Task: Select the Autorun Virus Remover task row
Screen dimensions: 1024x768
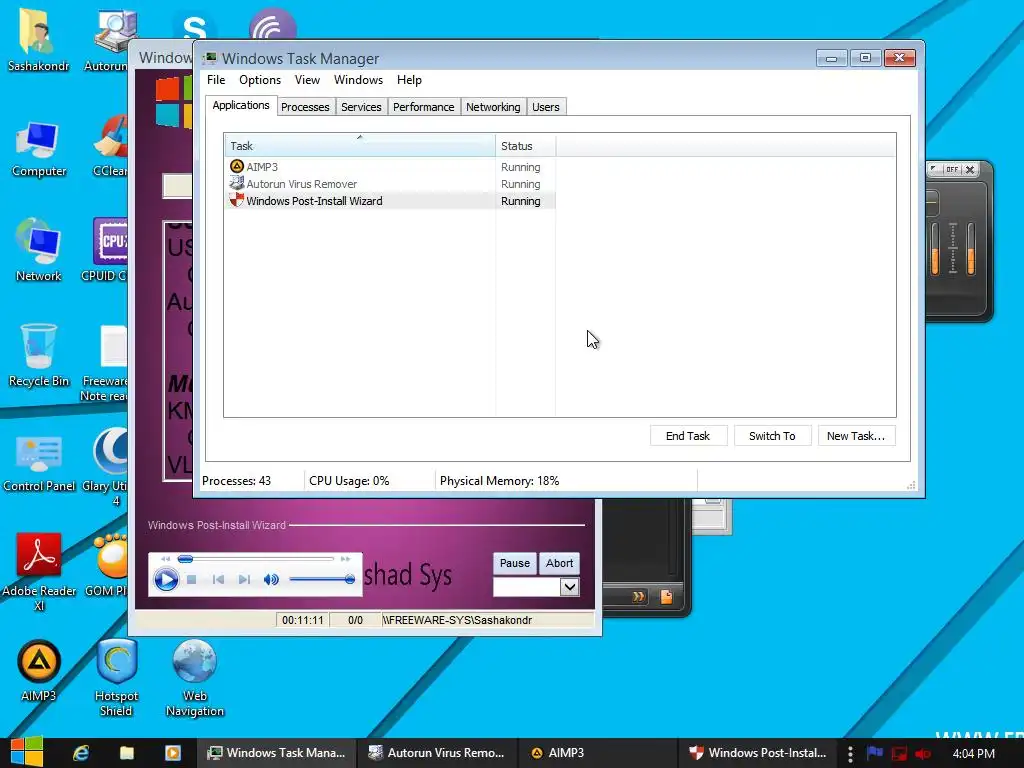Action: click(x=390, y=184)
